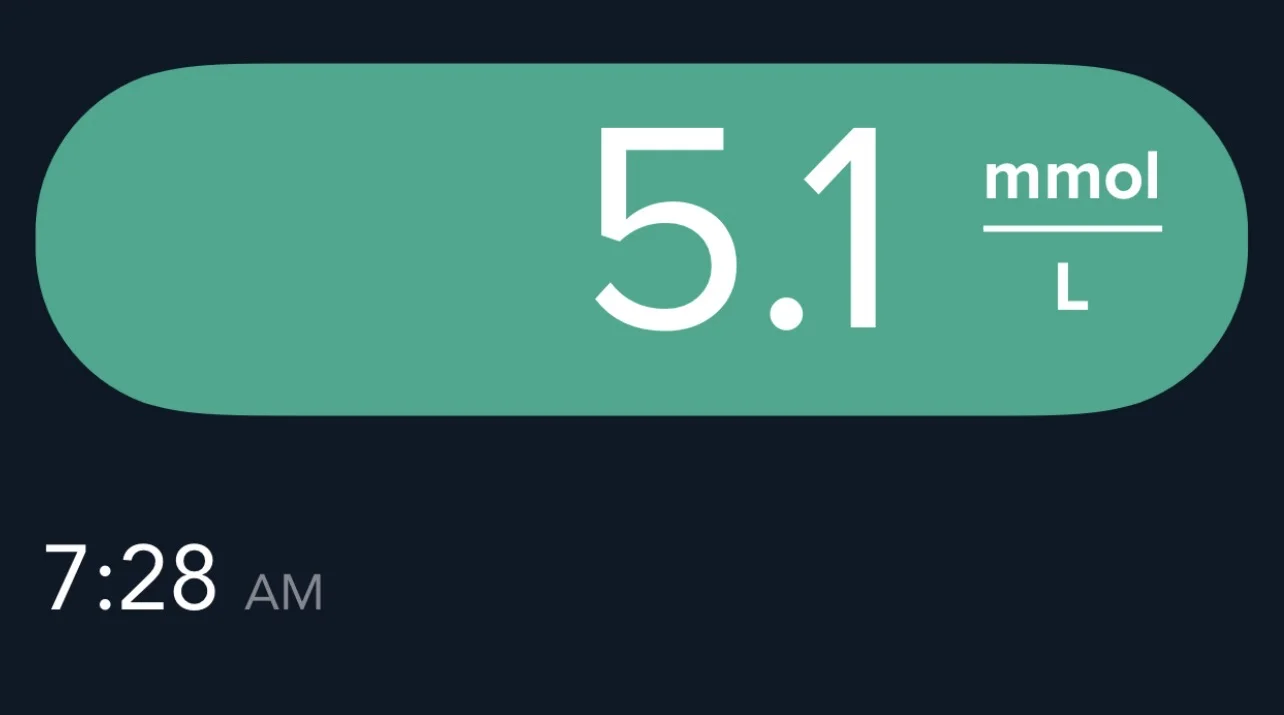The width and height of the screenshot is (1284, 715).
Task: Click the L unit denominator
Action: click(x=1071, y=288)
